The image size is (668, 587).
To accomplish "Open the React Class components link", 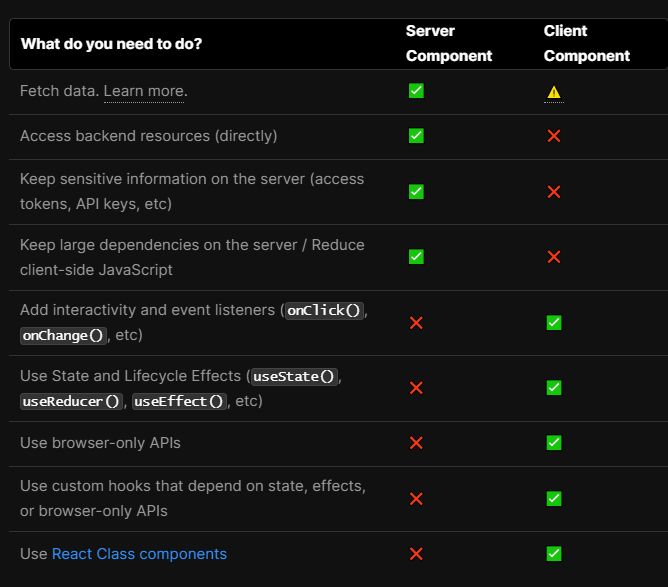I will coord(139,554).
